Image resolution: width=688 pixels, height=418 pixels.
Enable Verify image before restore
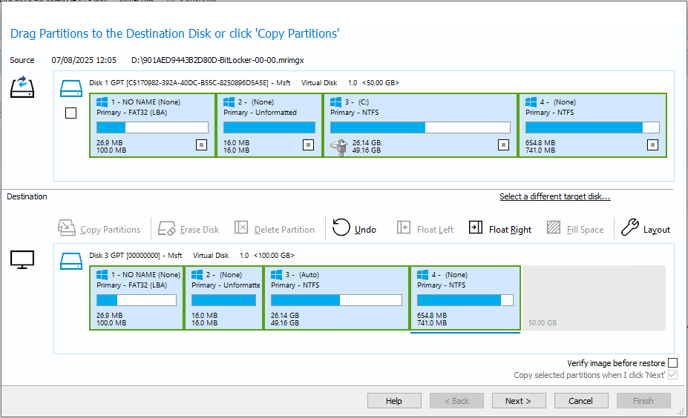coord(673,363)
